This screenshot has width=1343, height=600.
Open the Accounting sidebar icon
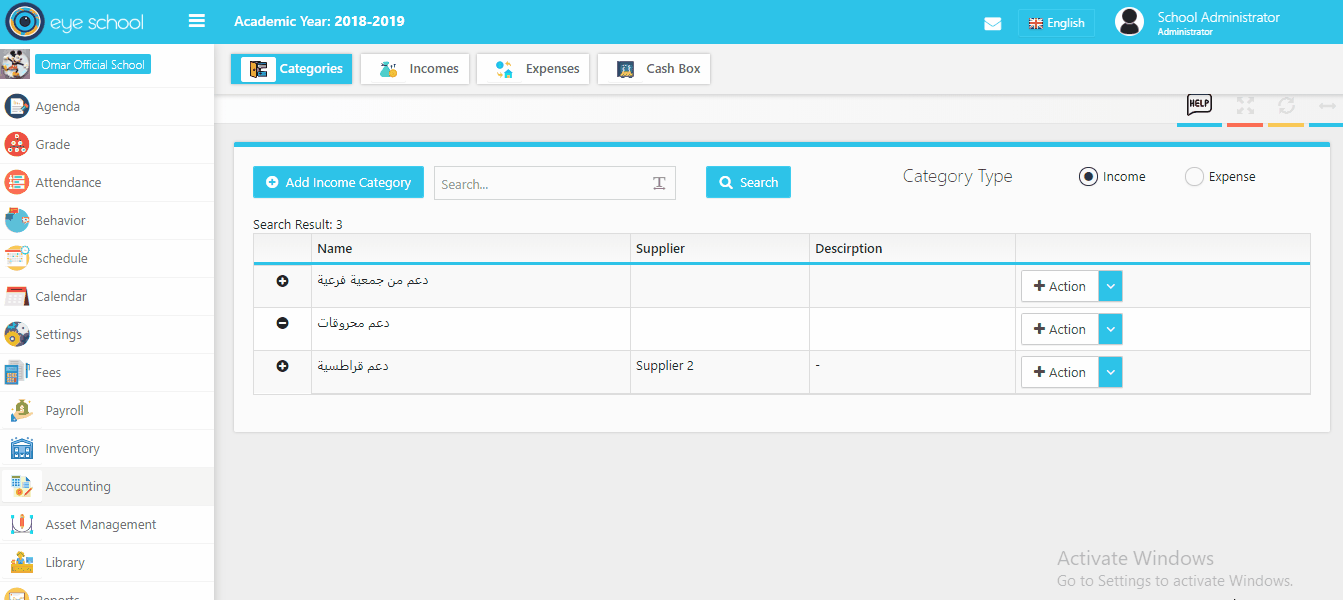click(x=22, y=486)
